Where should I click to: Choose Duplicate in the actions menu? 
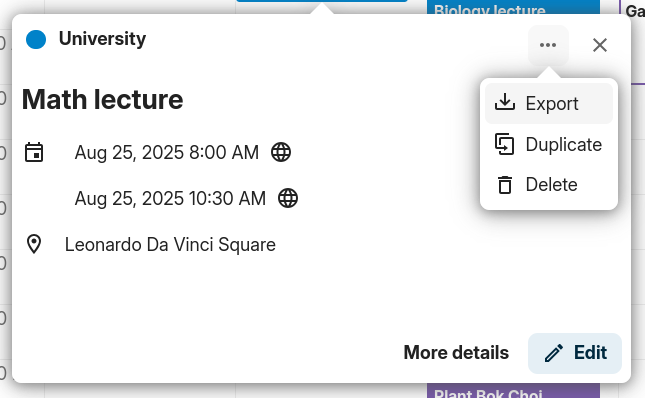pos(549,144)
